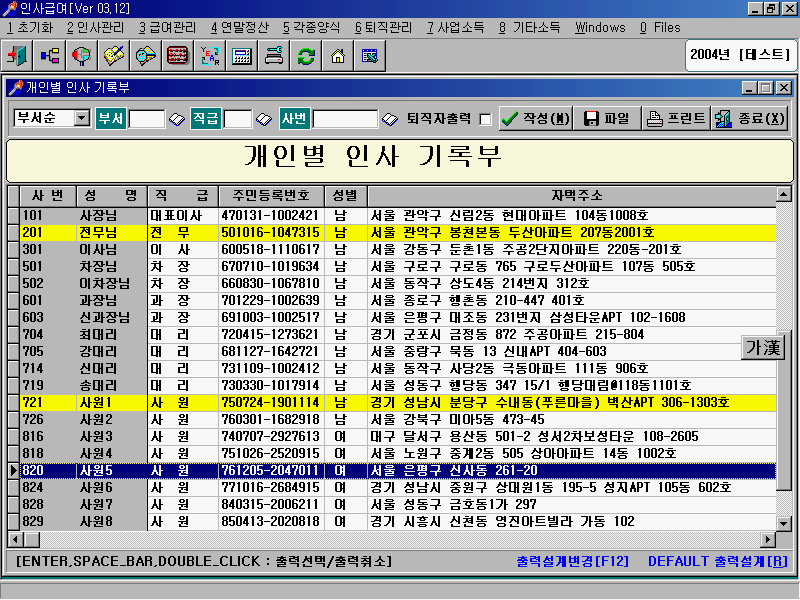
Task: Click the book lookup icon next to 부서
Action: pyautogui.click(x=176, y=119)
